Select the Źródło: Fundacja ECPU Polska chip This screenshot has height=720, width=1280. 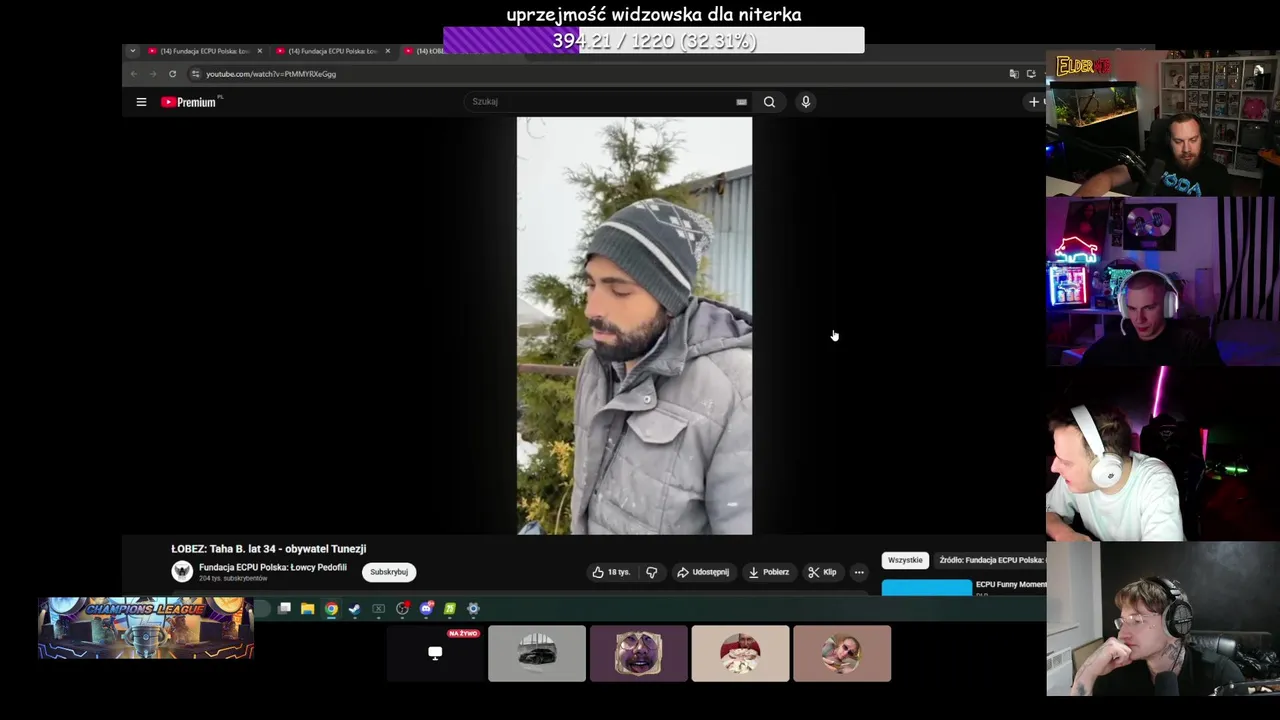point(991,560)
